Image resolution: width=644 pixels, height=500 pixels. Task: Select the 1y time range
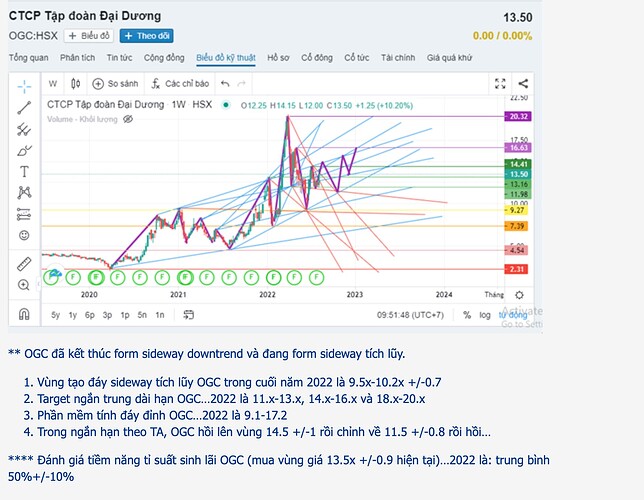(73, 315)
